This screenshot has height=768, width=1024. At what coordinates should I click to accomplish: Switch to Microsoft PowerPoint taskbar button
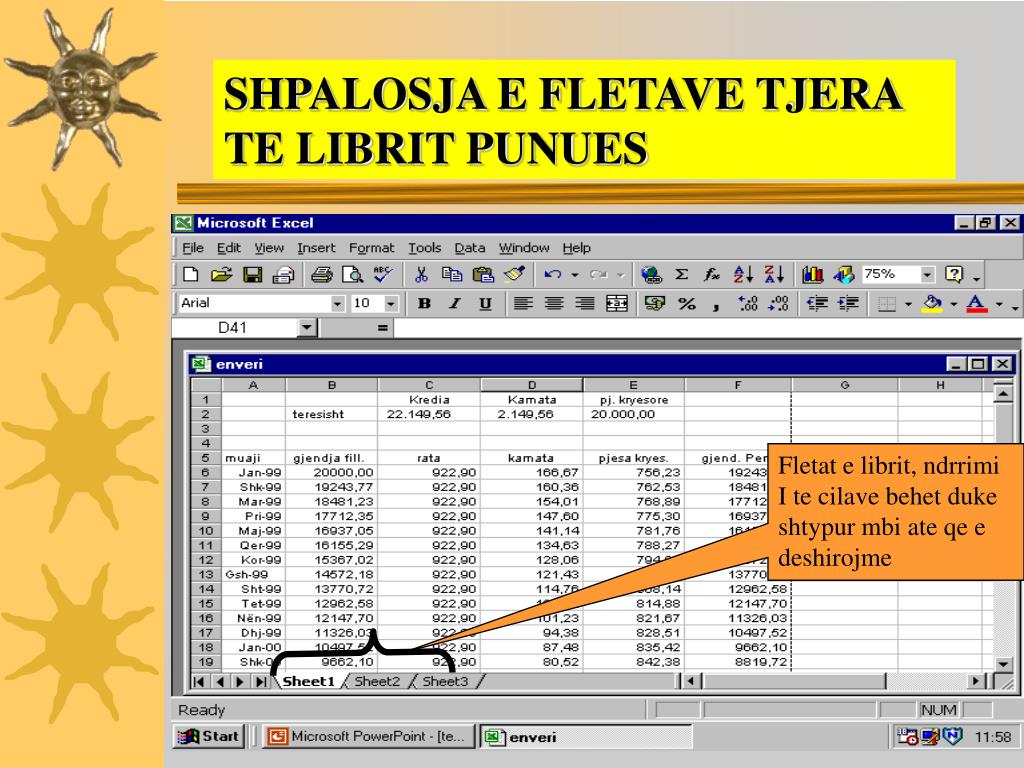(x=369, y=737)
